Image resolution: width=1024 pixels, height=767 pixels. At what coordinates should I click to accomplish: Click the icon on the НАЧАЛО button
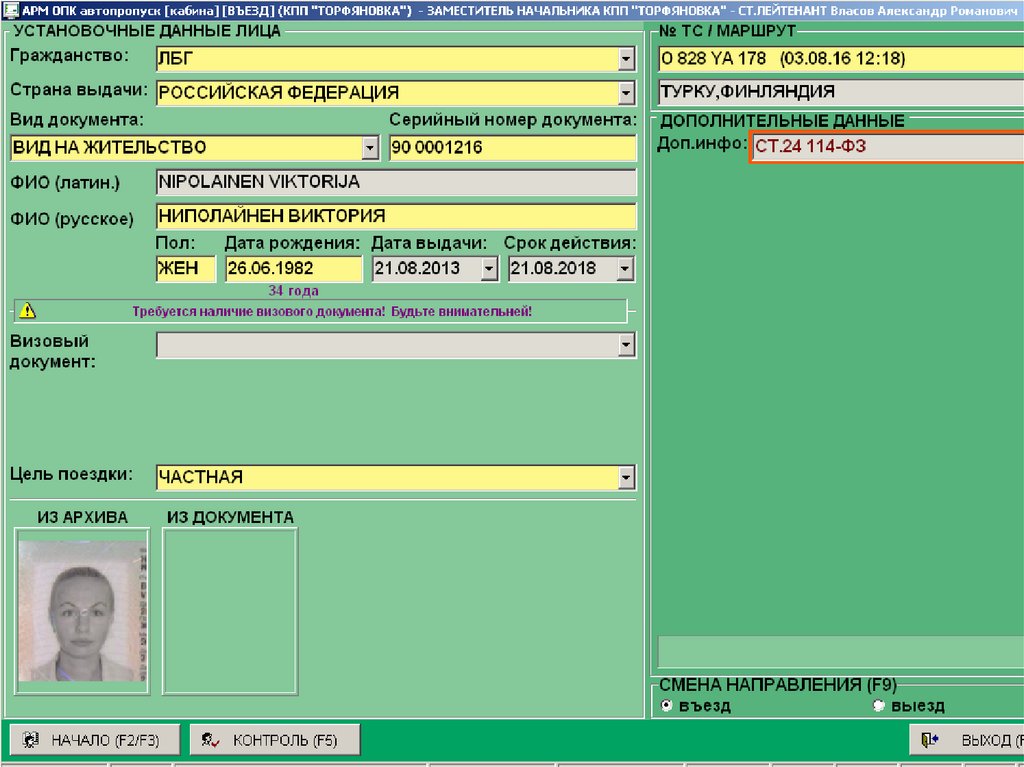31,740
